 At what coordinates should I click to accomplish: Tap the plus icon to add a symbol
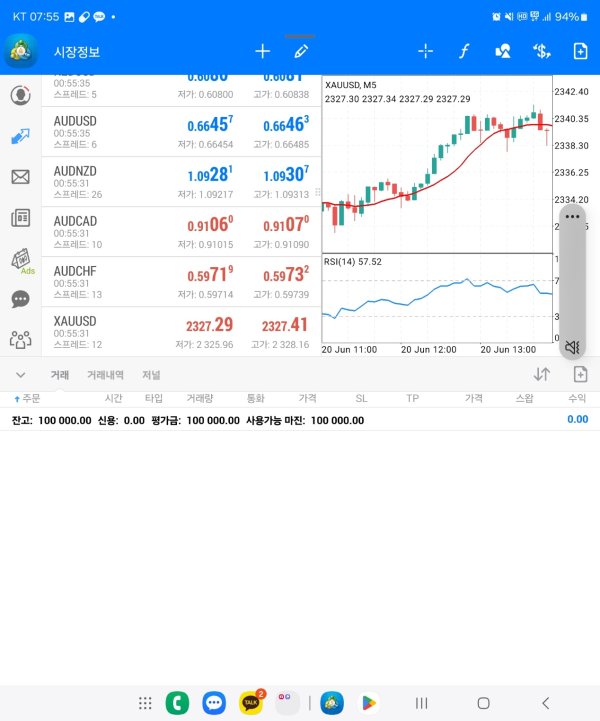pos(263,51)
